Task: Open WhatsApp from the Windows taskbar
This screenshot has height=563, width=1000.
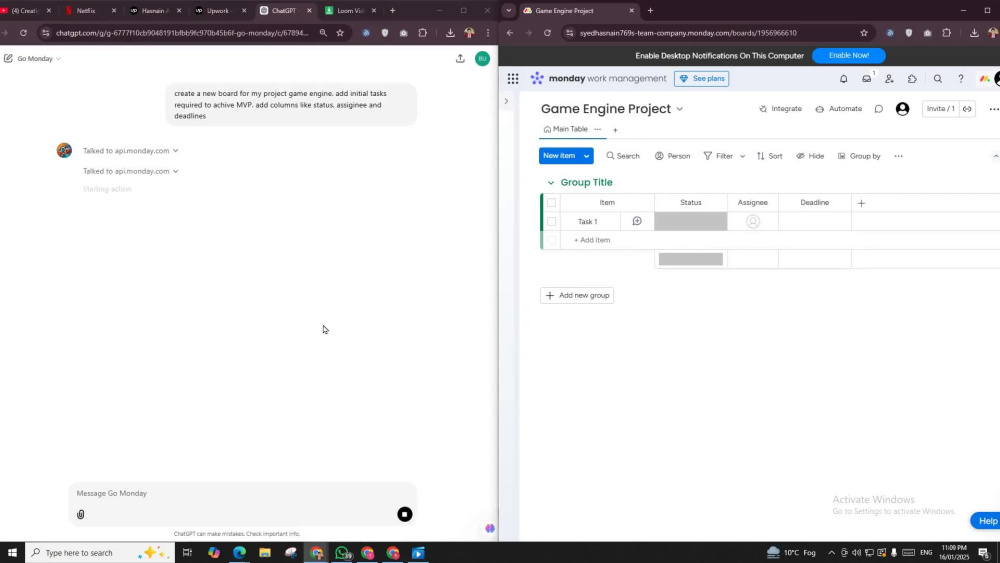Action: tap(342, 553)
